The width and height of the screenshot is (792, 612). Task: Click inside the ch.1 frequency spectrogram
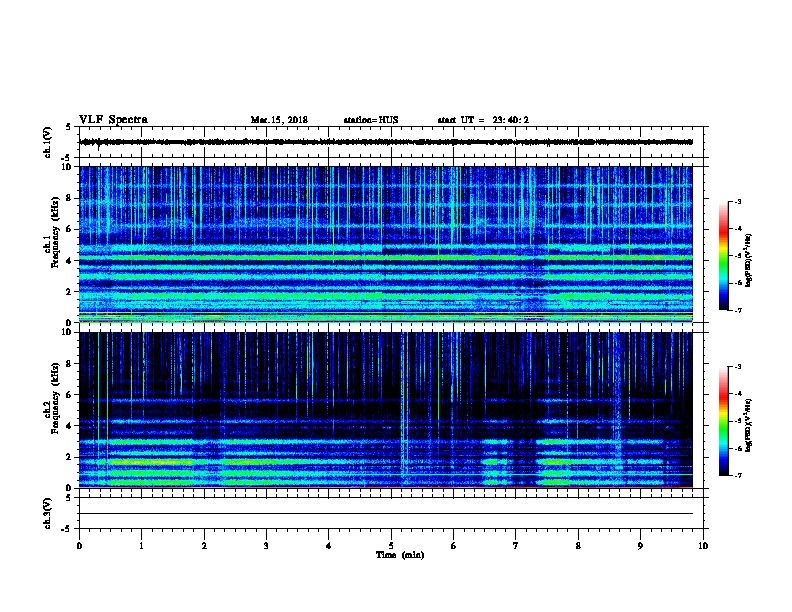386,244
